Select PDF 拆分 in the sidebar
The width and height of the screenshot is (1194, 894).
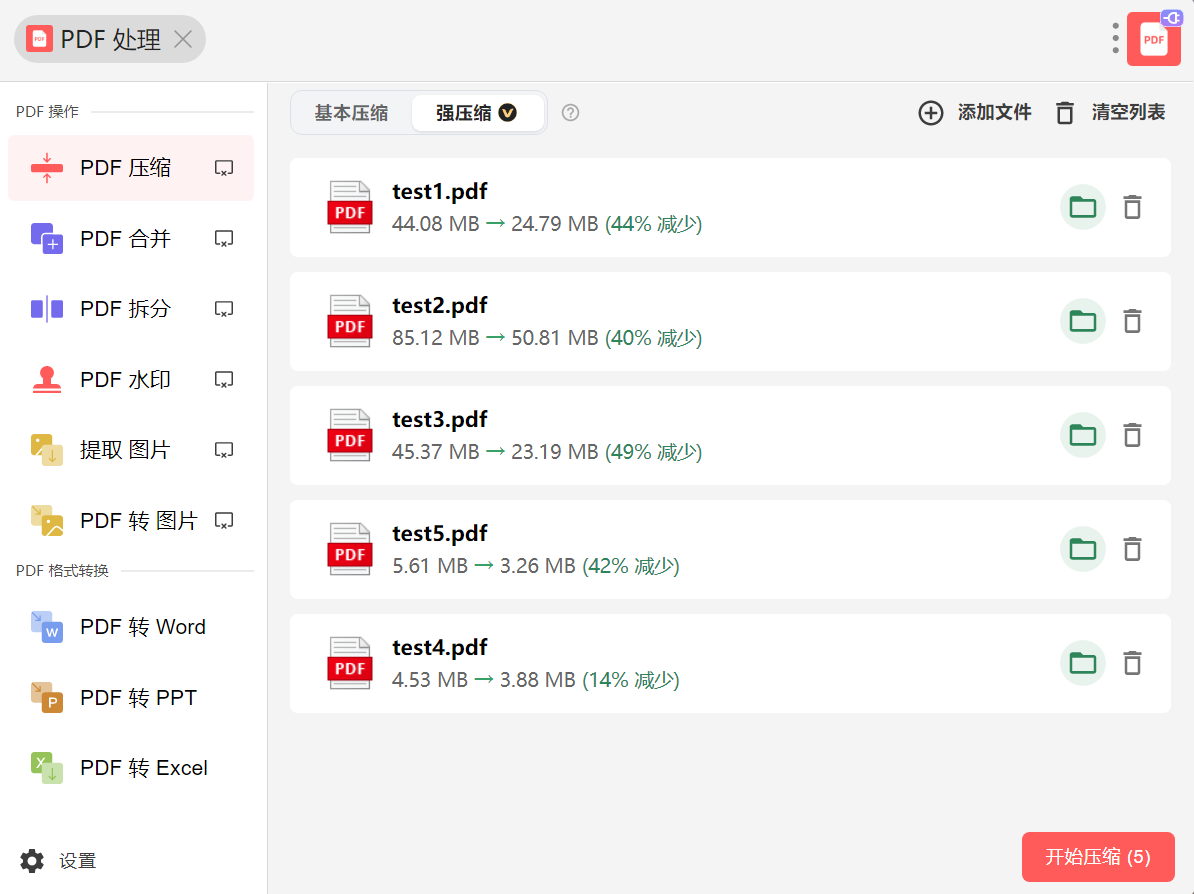point(131,309)
